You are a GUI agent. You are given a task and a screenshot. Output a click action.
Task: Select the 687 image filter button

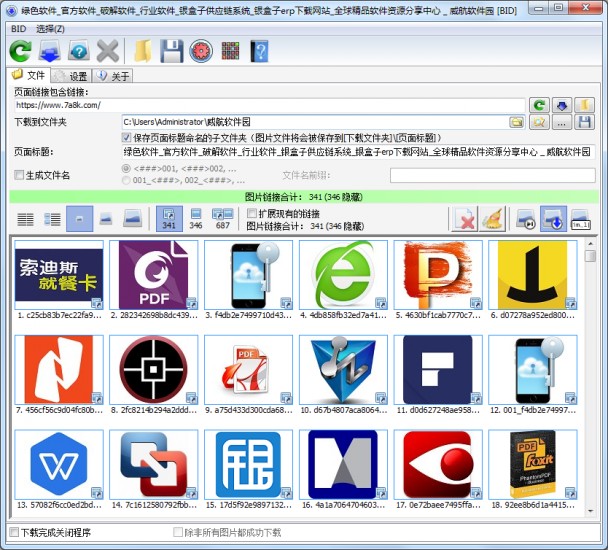click(222, 219)
